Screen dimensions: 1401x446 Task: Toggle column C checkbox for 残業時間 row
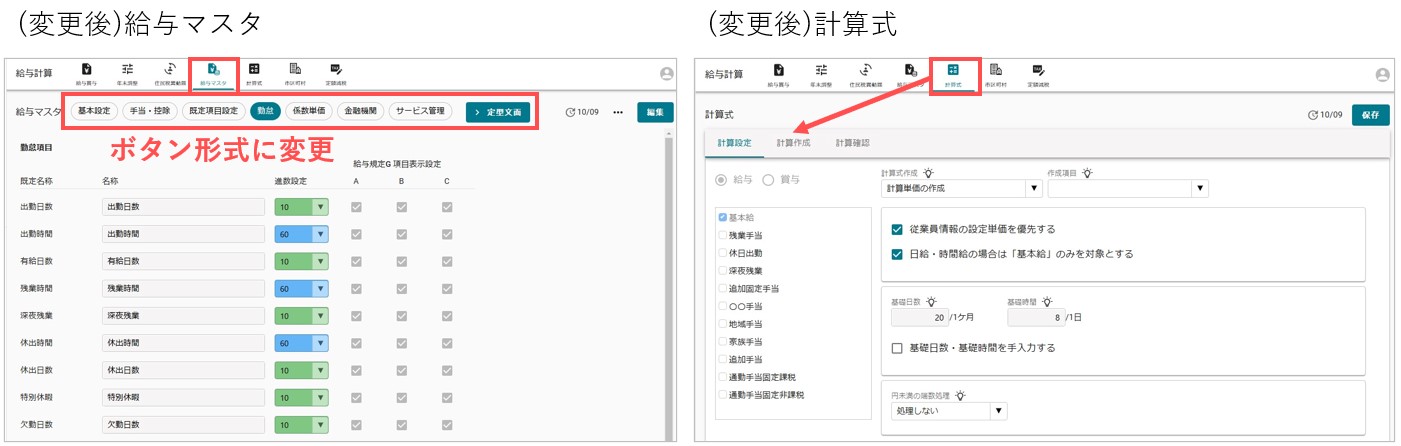[x=447, y=288]
